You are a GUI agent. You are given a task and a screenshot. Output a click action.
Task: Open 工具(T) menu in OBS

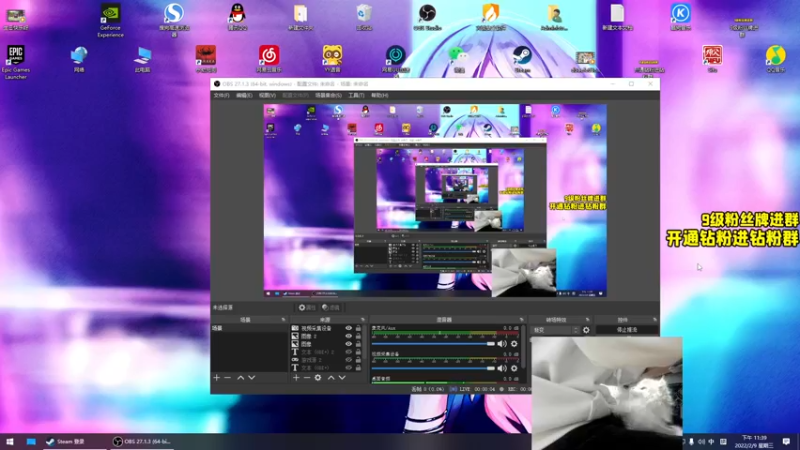coord(356,95)
